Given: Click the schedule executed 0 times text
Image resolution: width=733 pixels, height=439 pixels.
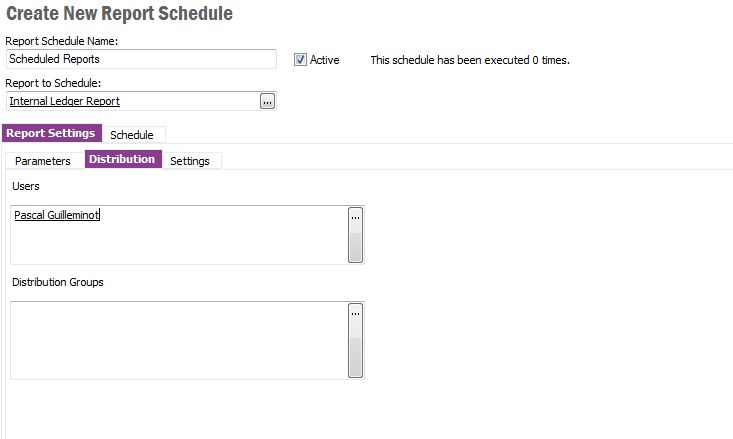Looking at the screenshot, I should 470,60.
